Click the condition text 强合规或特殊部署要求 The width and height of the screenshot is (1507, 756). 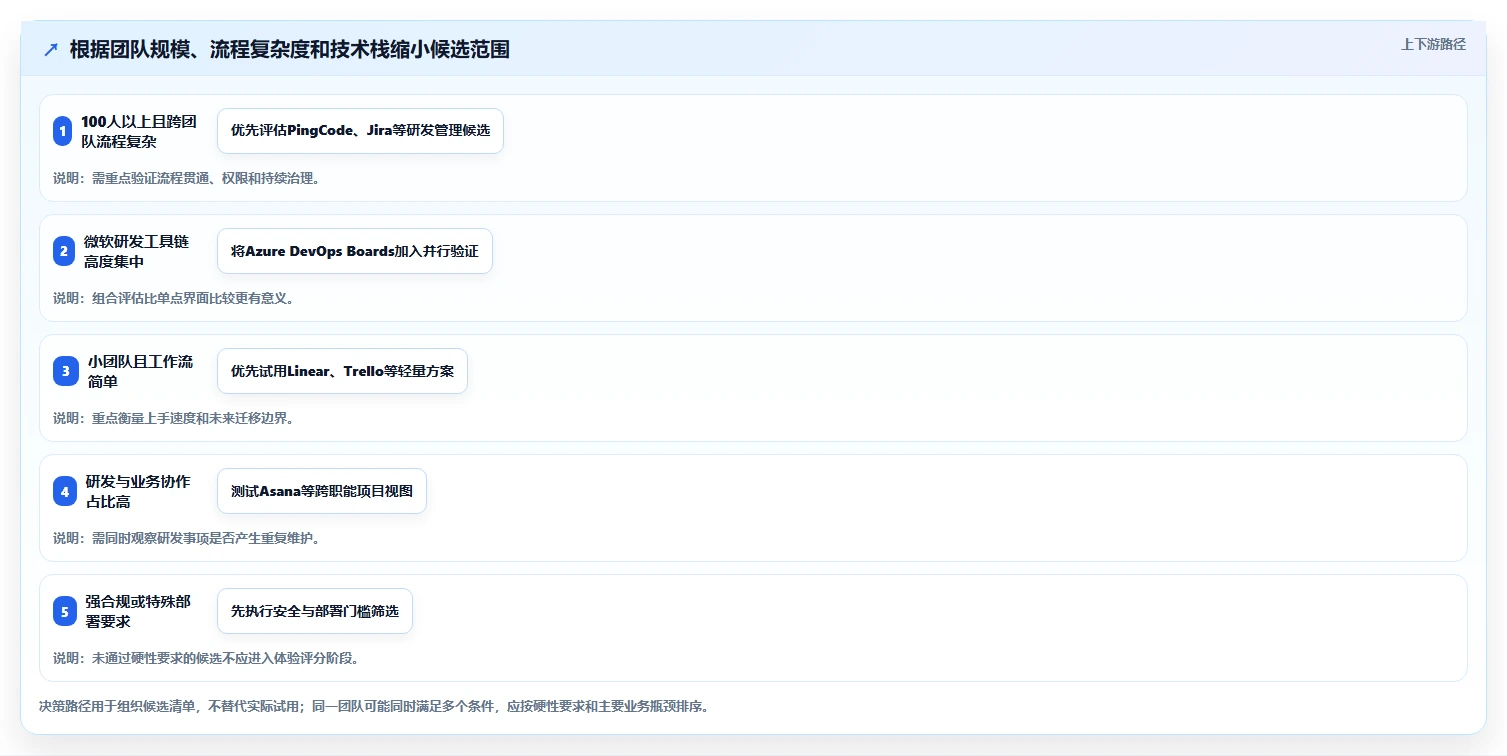tap(139, 611)
